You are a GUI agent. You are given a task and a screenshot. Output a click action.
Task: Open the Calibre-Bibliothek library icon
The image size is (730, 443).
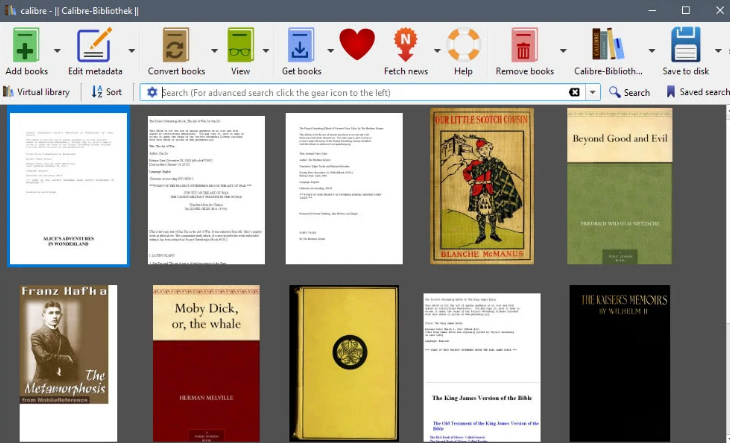[608, 44]
